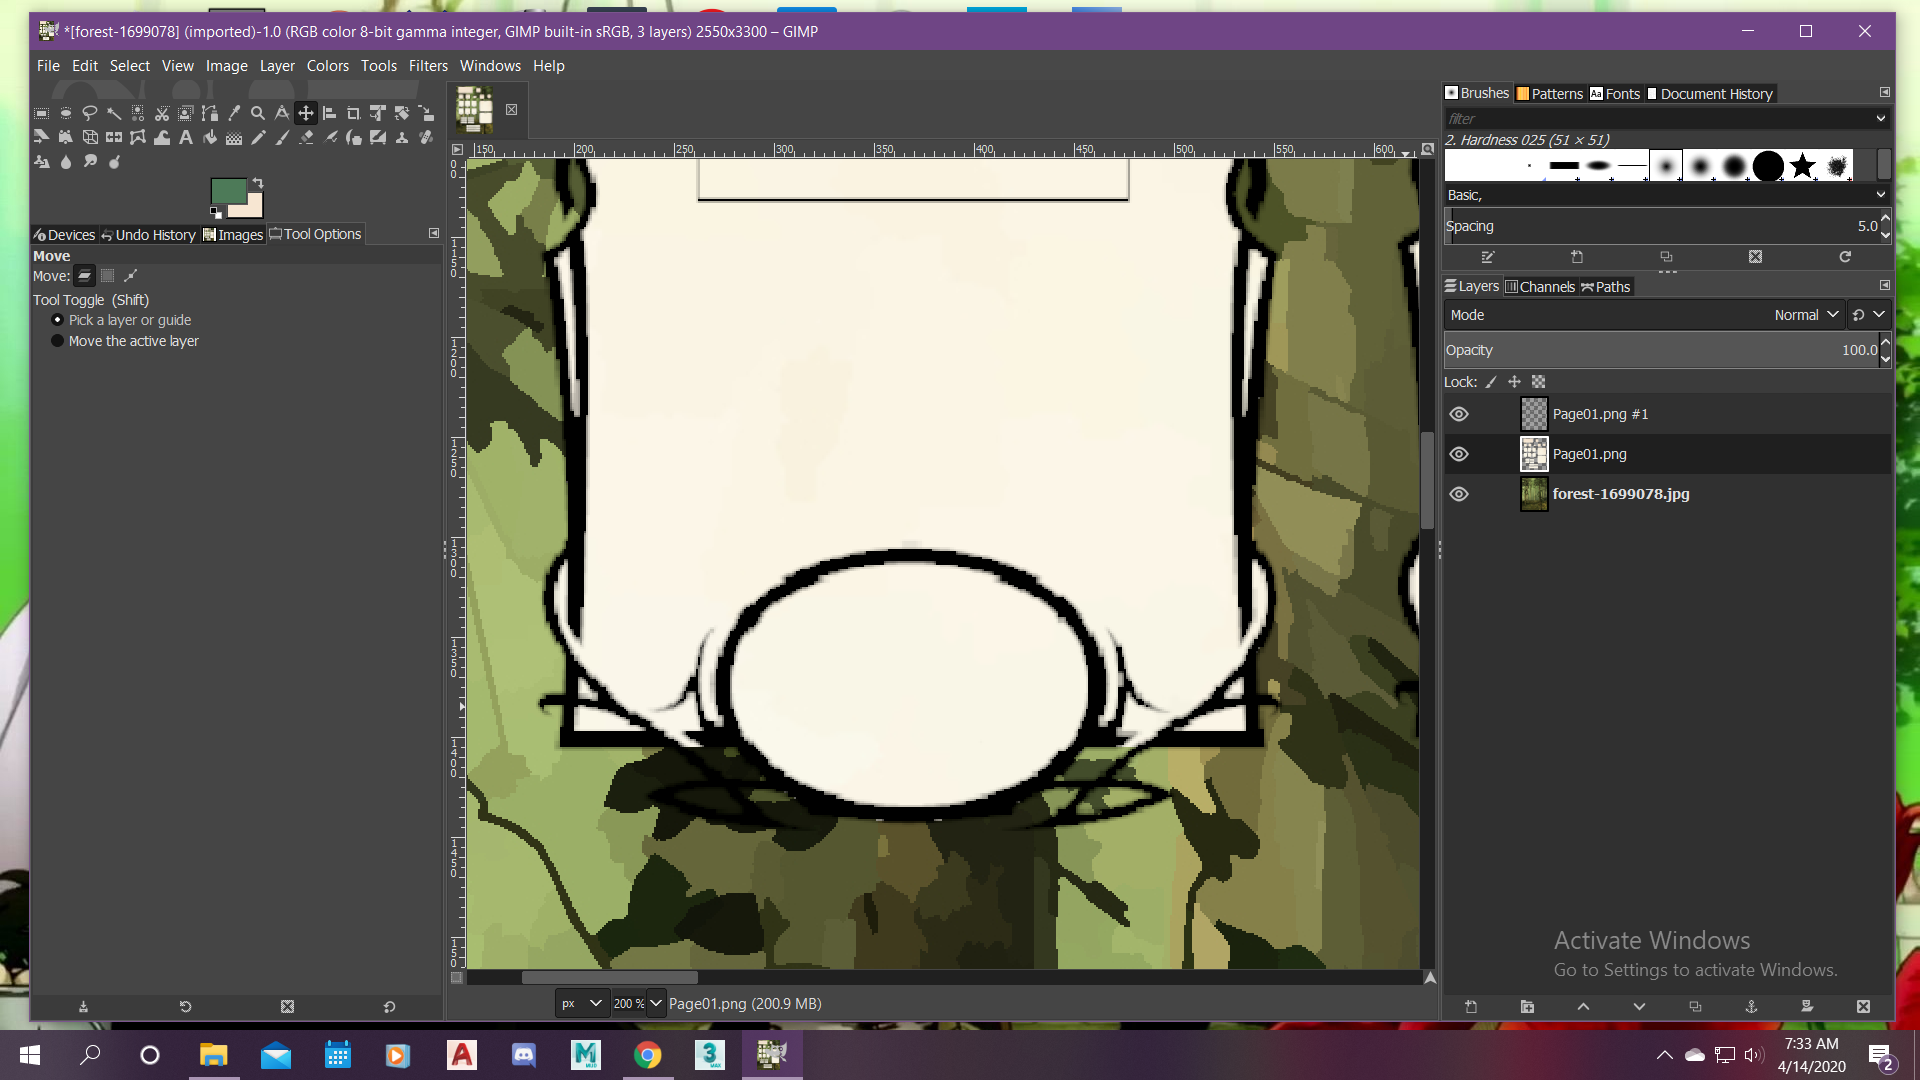Viewport: 1920px width, 1080px height.
Task: Open the Filters menu
Action: 428,66
